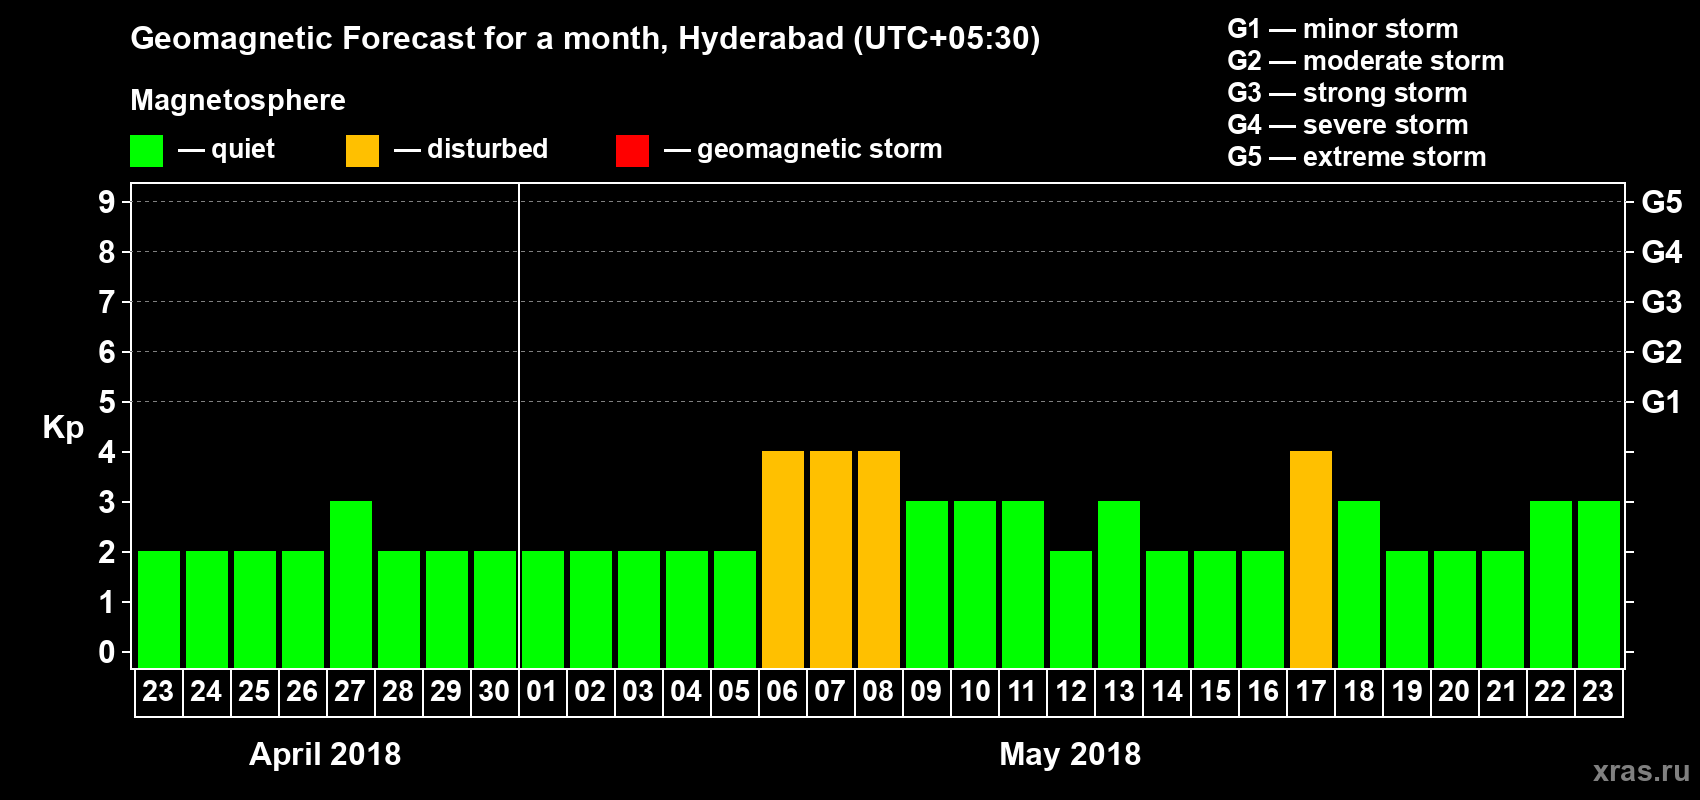Click the G1 label on right axis
Image resolution: width=1700 pixels, height=800 pixels.
(1661, 402)
